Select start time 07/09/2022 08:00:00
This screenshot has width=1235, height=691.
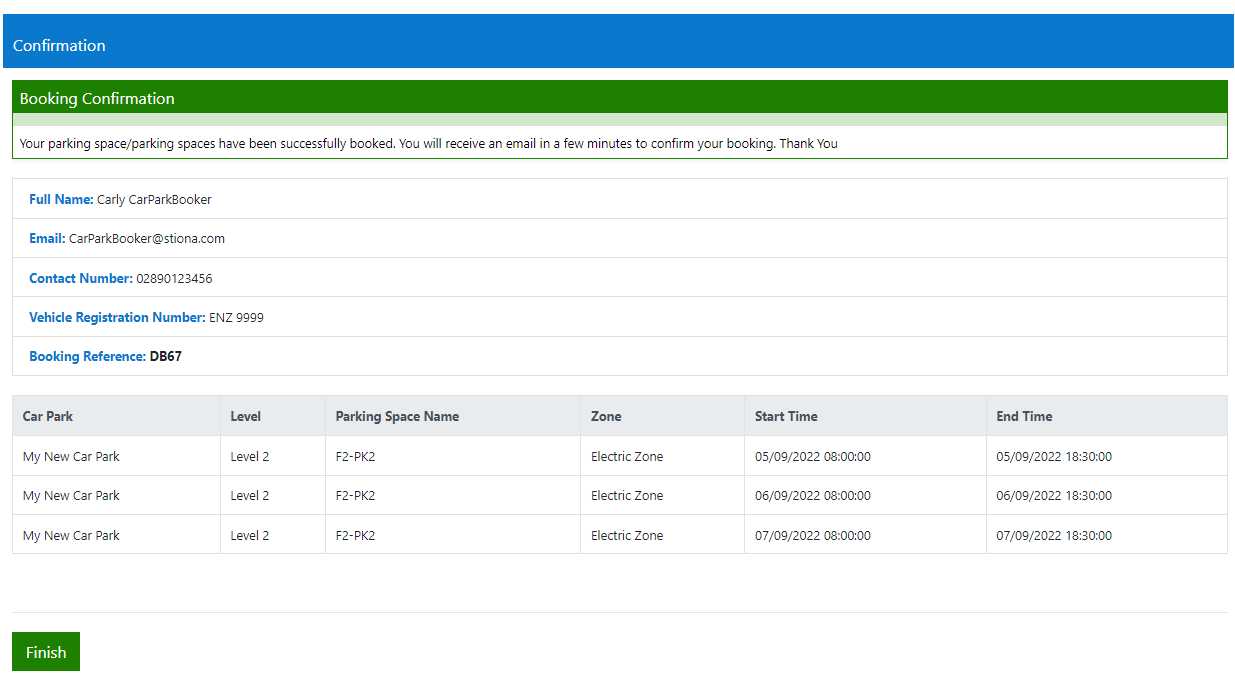point(813,535)
